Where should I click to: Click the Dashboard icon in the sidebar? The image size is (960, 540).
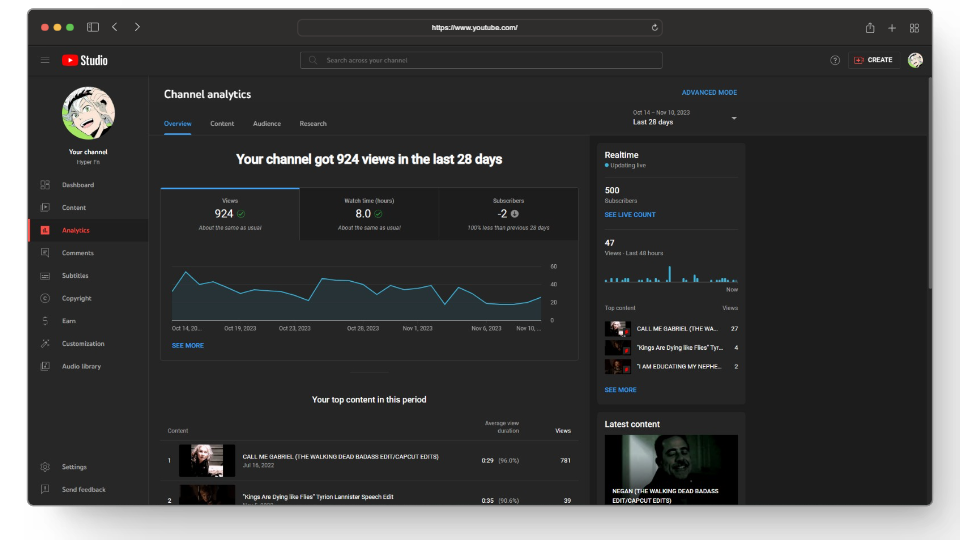(x=45, y=185)
